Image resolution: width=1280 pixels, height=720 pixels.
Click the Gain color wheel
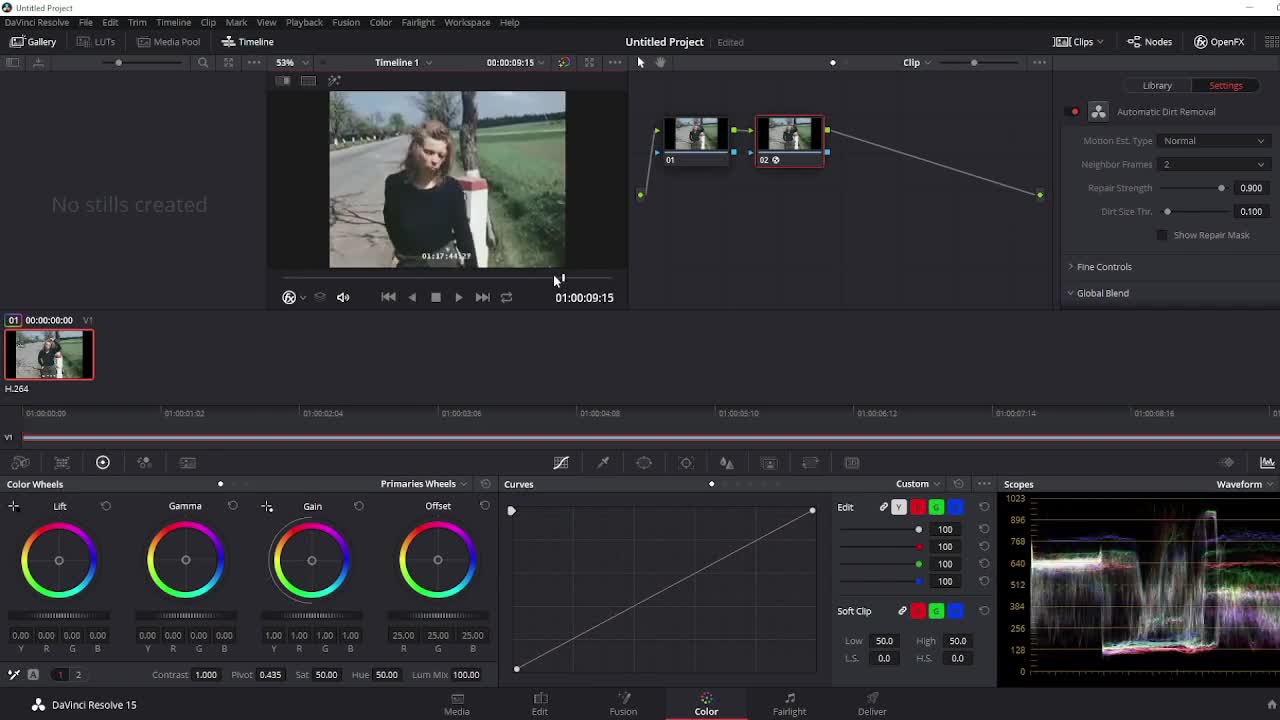pyautogui.click(x=312, y=560)
